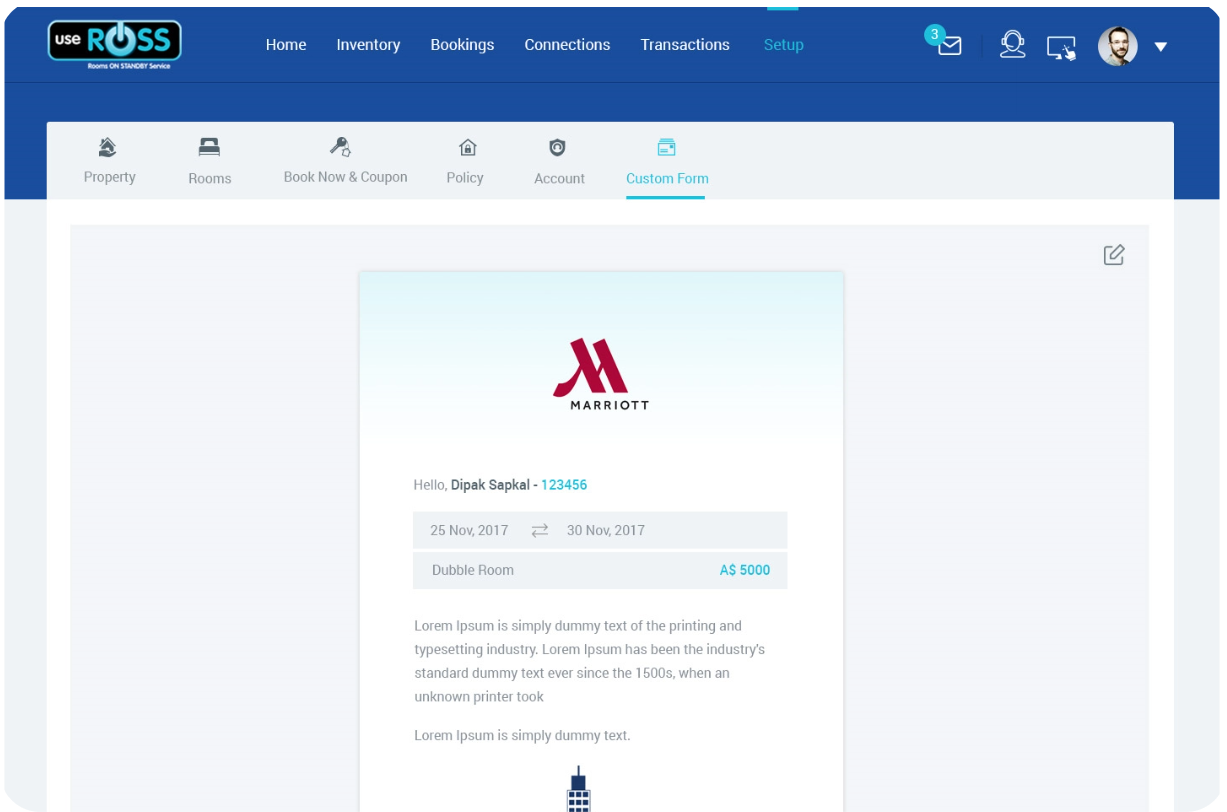Click 'Lorem Ipsum is simply dummy text.' line

point(522,735)
